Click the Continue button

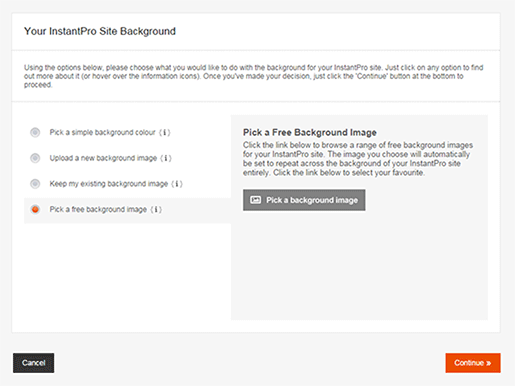tap(473, 363)
